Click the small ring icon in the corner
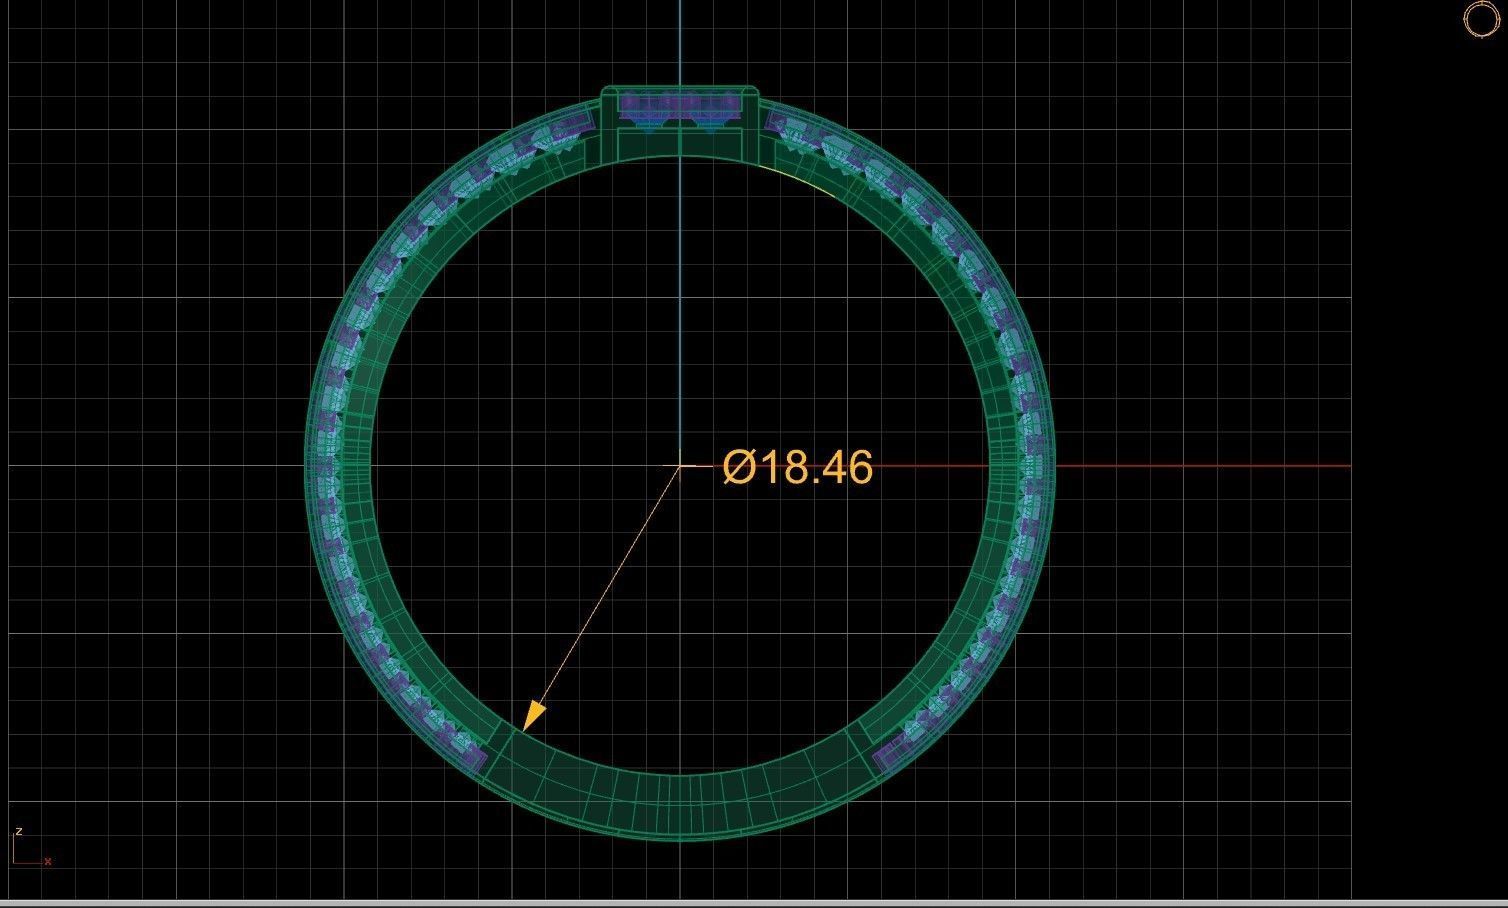The height and width of the screenshot is (908, 1508). (x=1480, y=19)
